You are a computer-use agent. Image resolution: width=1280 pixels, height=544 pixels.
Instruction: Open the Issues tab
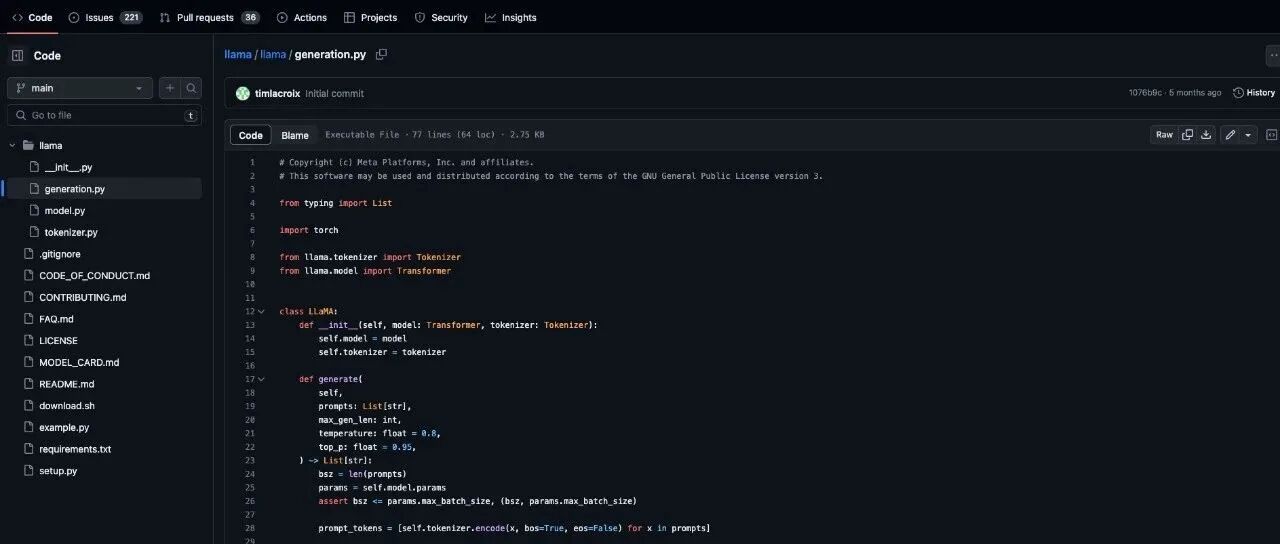pyautogui.click(x=105, y=17)
